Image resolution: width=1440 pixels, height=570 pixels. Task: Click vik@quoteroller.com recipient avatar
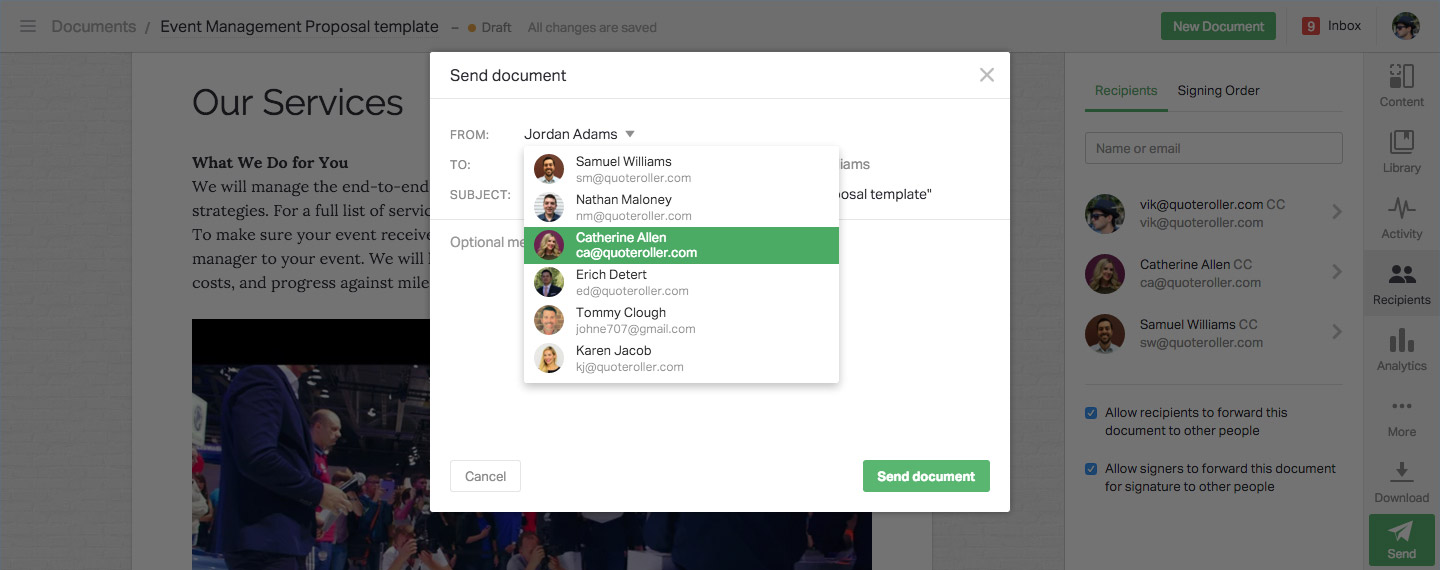1105,214
